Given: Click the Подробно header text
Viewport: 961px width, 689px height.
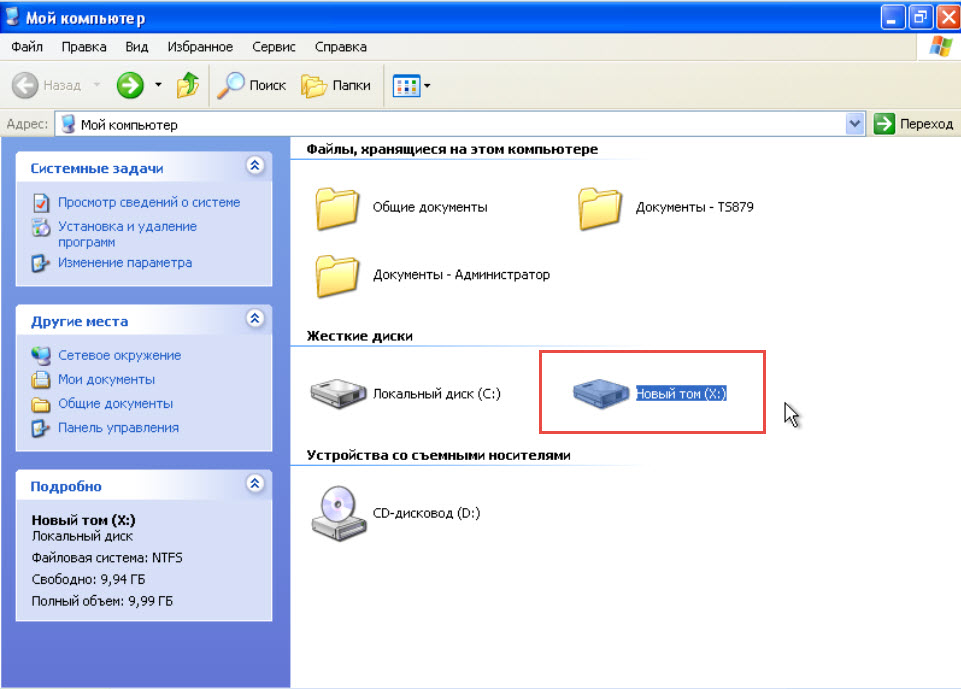Looking at the screenshot, I should pyautogui.click(x=66, y=487).
